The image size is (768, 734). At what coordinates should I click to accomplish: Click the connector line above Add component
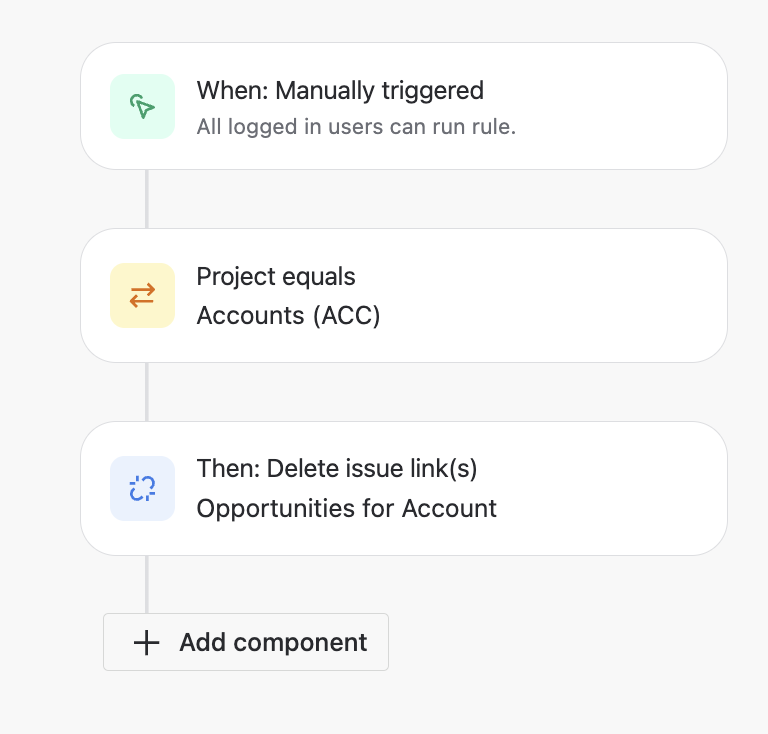(x=146, y=585)
